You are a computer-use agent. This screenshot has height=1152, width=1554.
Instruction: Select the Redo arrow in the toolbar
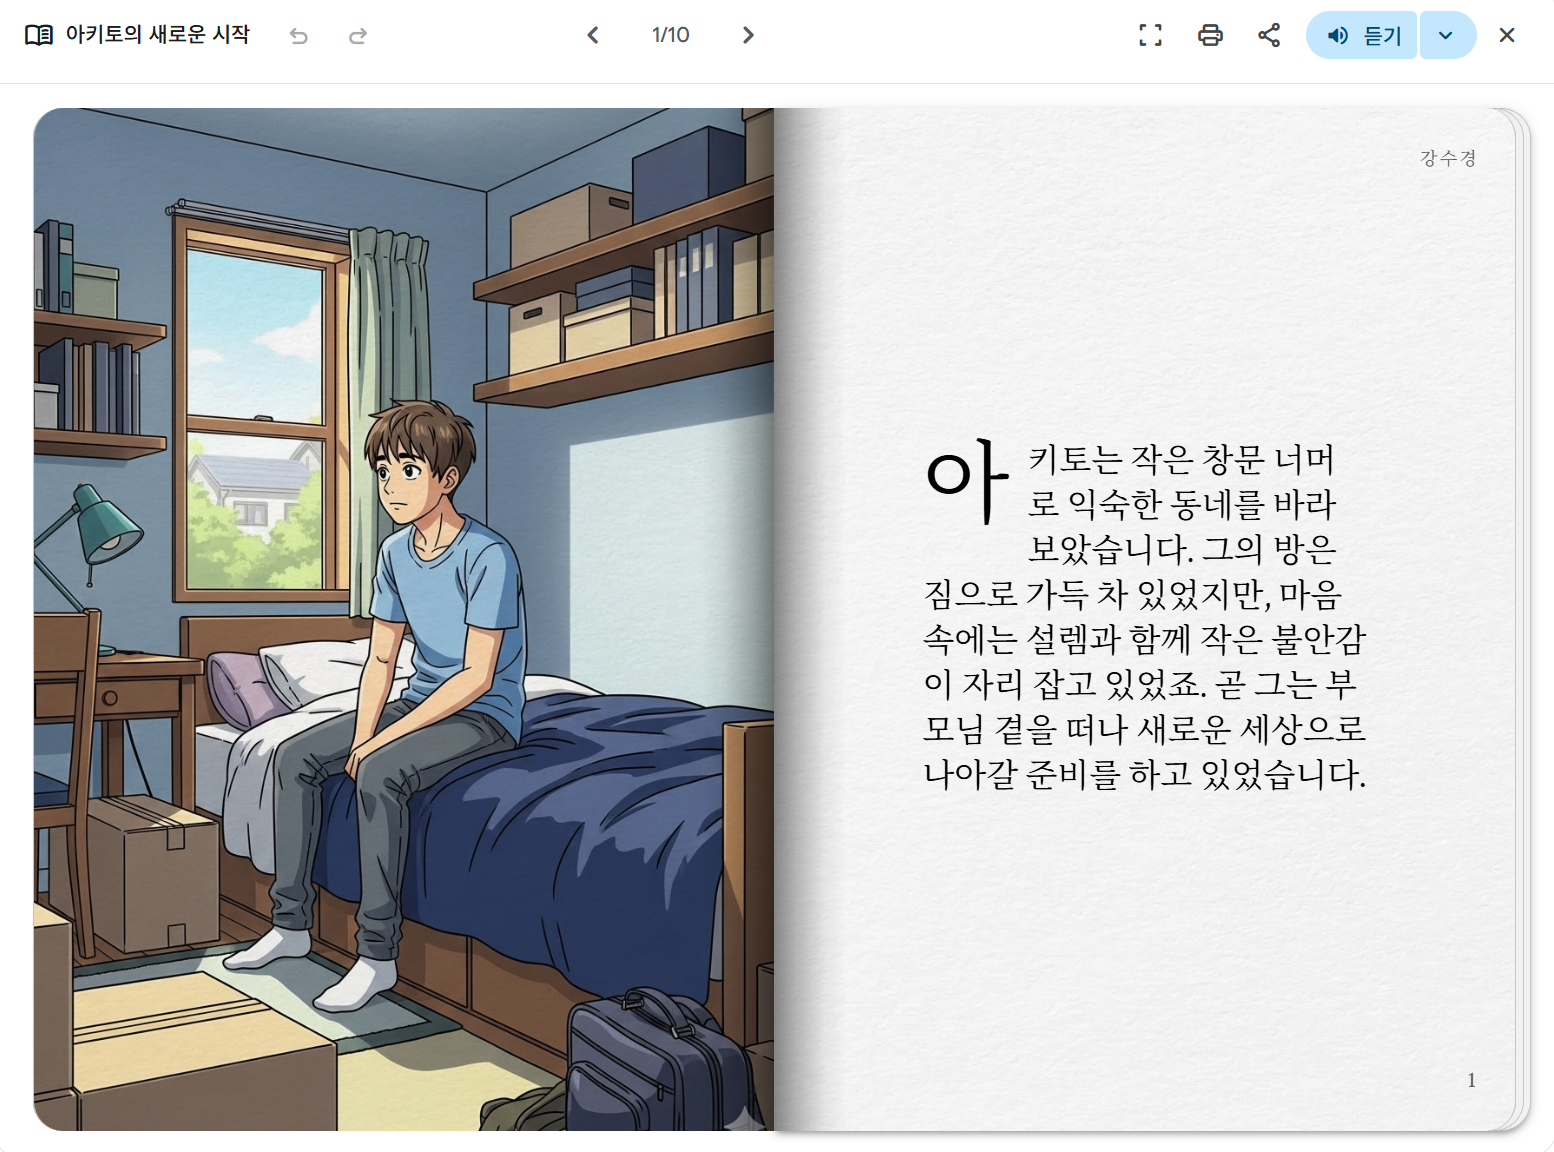point(357,34)
